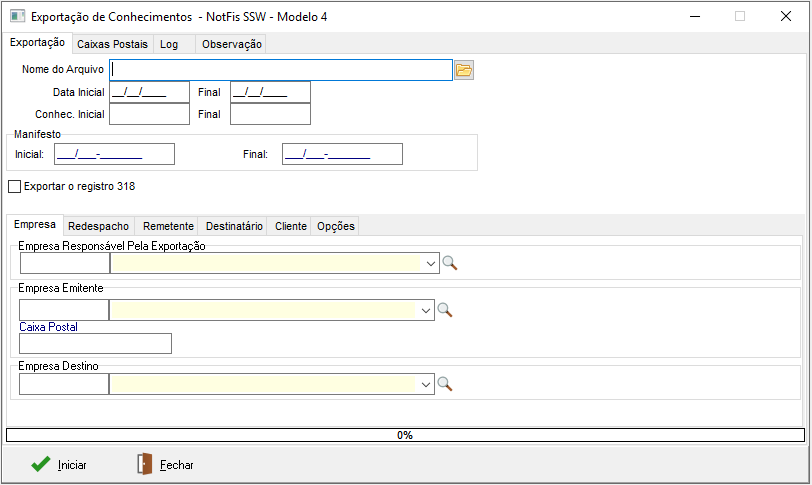Click the search magnifier next to Empresa Emitente
This screenshot has height=485, width=812.
click(445, 310)
